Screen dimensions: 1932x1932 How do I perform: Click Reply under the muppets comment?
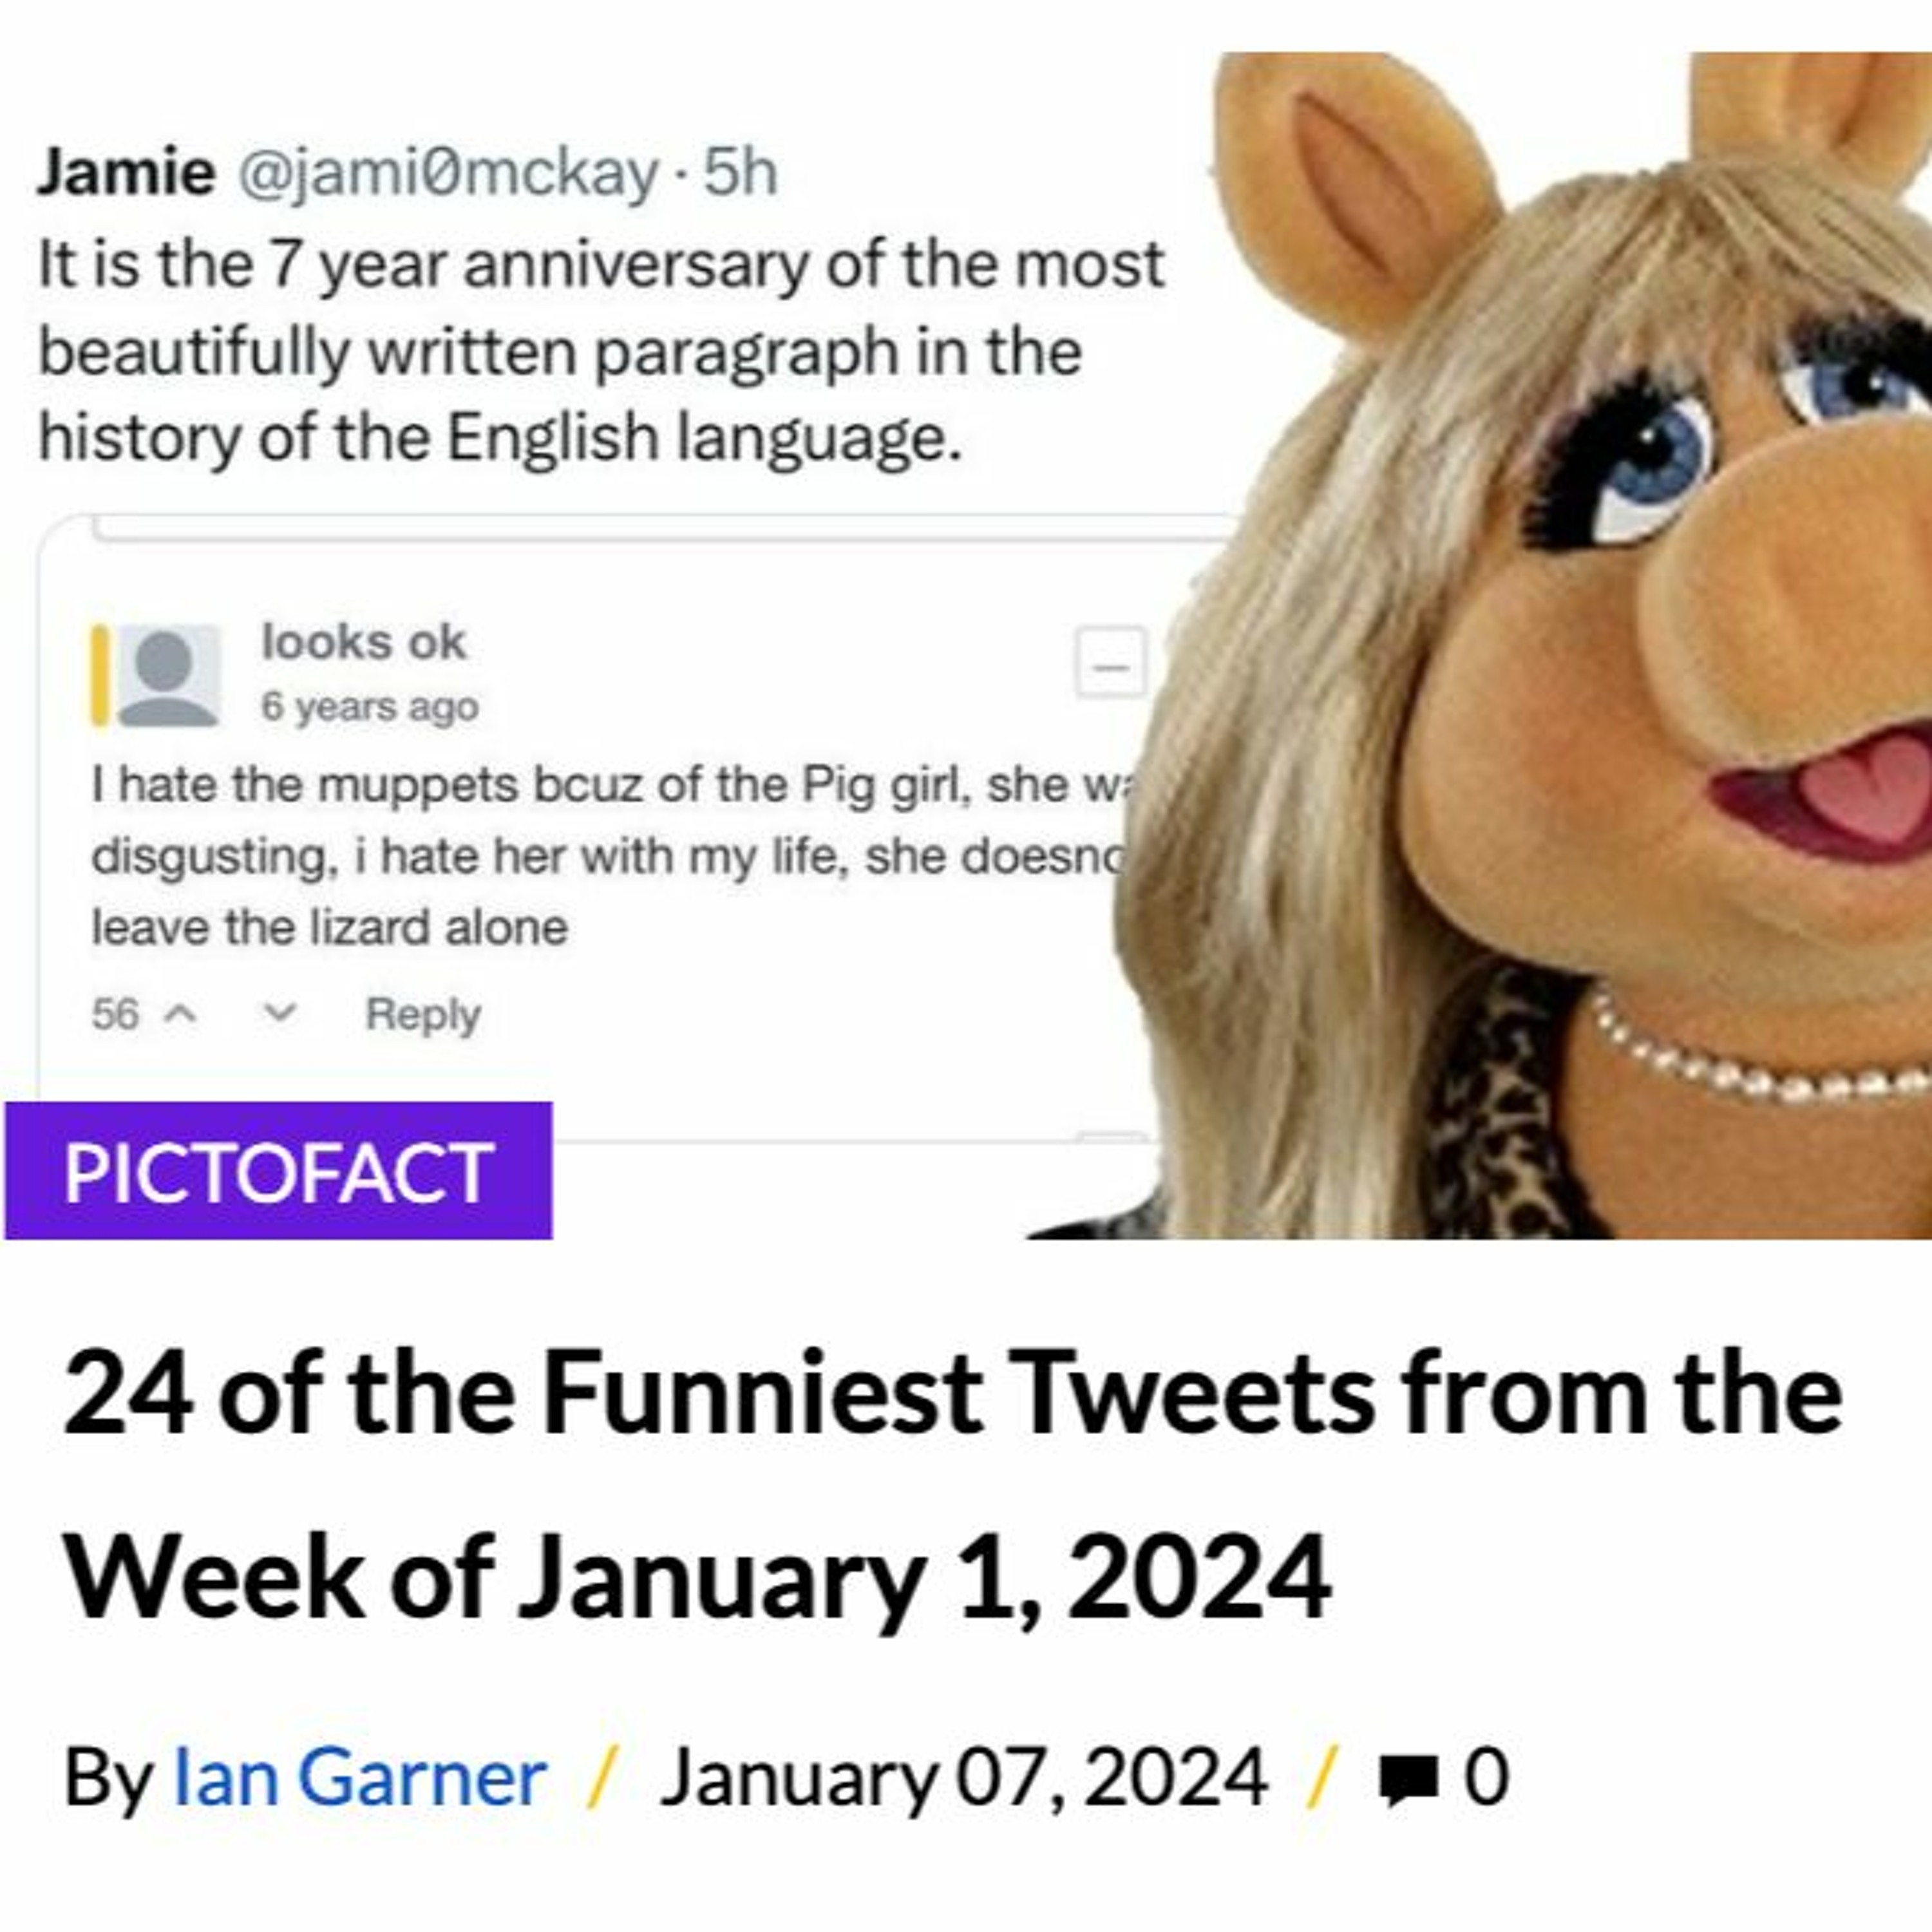[x=423, y=1014]
